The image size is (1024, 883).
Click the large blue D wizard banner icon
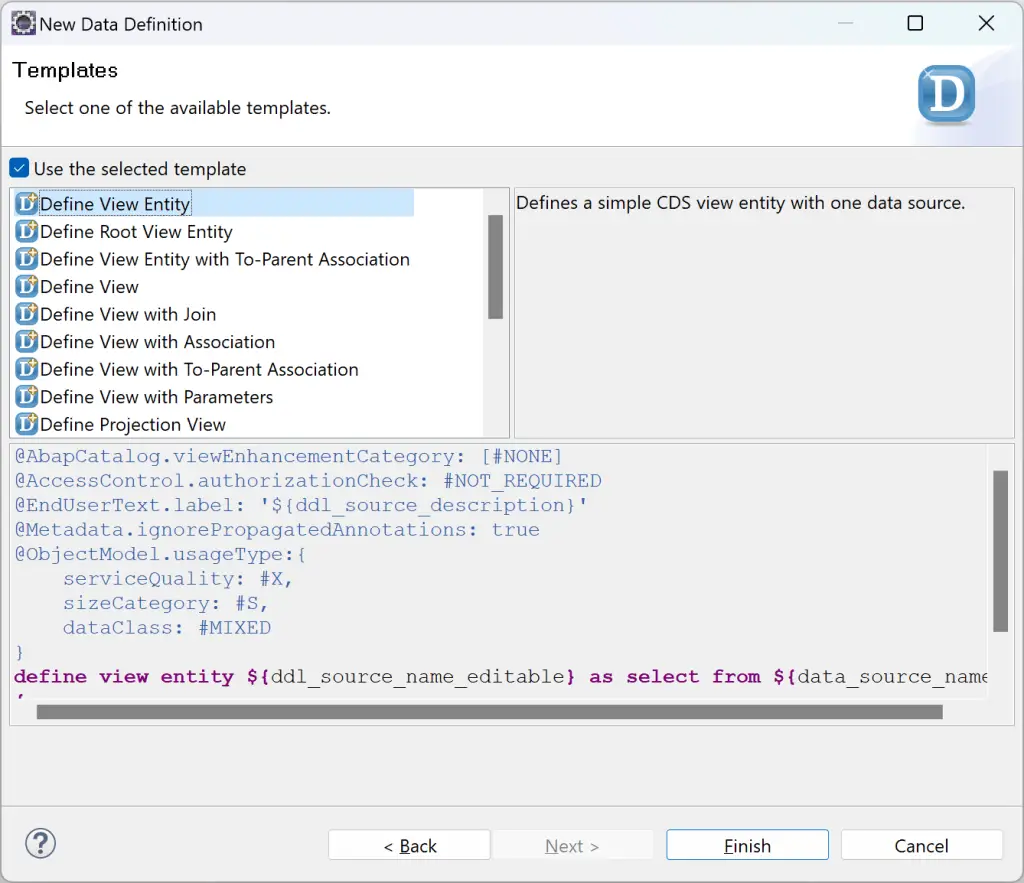(x=946, y=95)
